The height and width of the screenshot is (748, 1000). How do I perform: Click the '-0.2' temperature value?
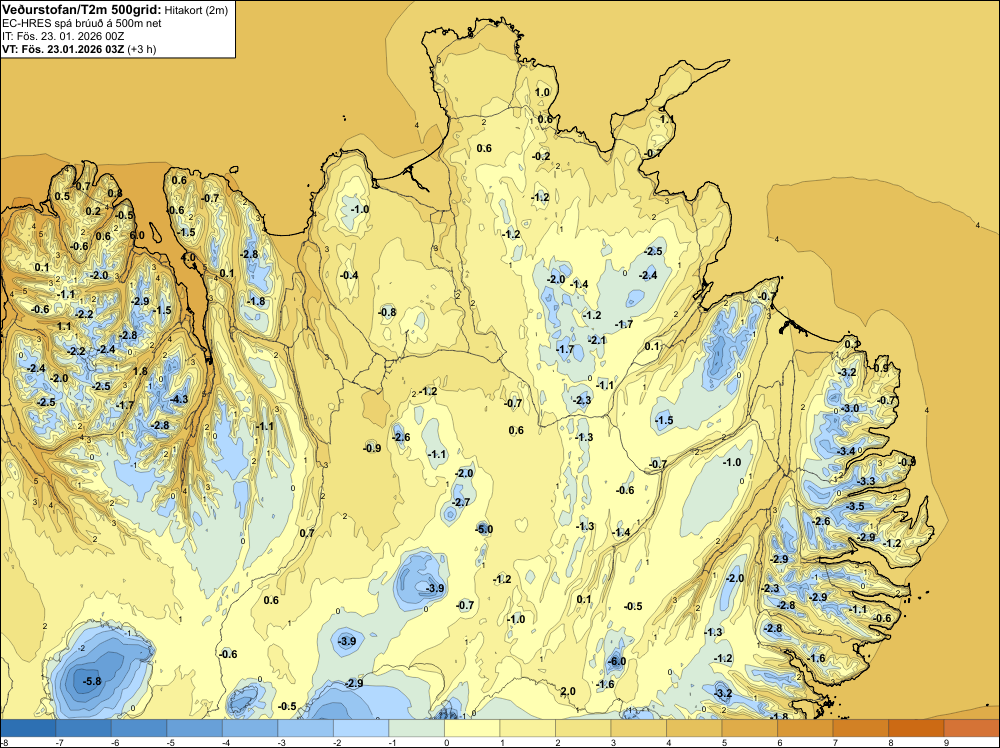(x=541, y=156)
